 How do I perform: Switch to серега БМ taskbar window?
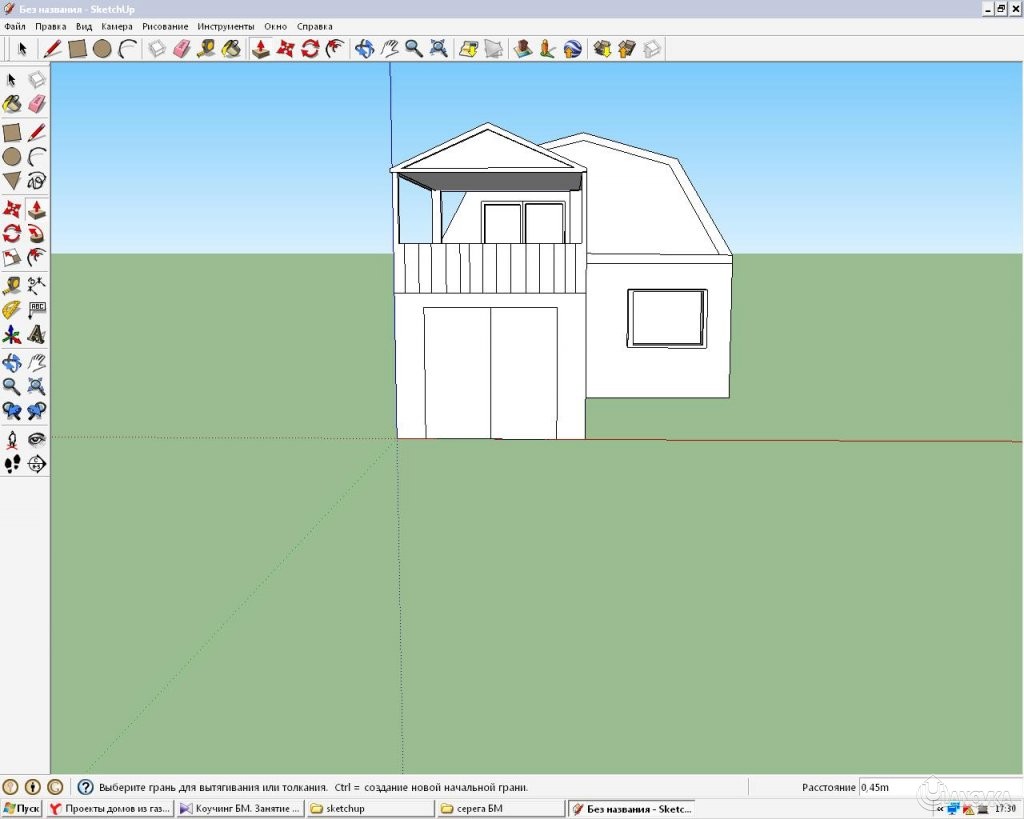[499, 808]
